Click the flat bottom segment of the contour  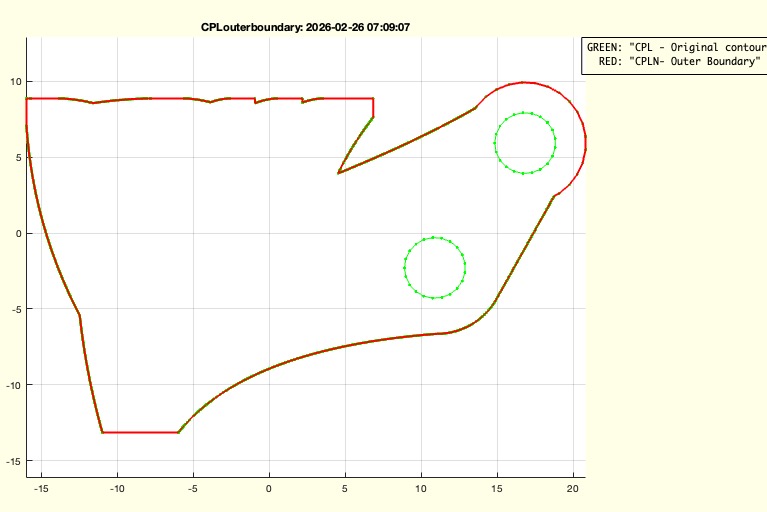(140, 432)
